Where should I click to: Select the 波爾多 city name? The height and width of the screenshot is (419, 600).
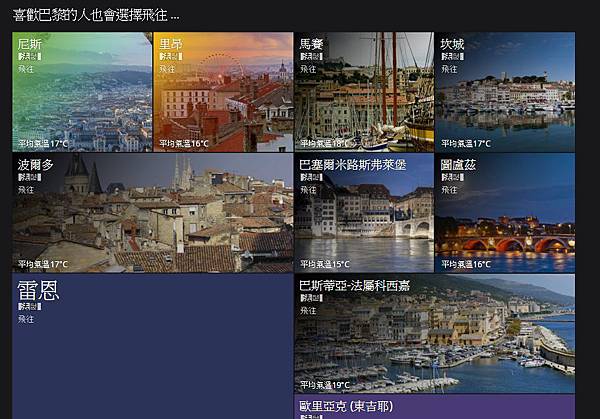click(x=36, y=165)
